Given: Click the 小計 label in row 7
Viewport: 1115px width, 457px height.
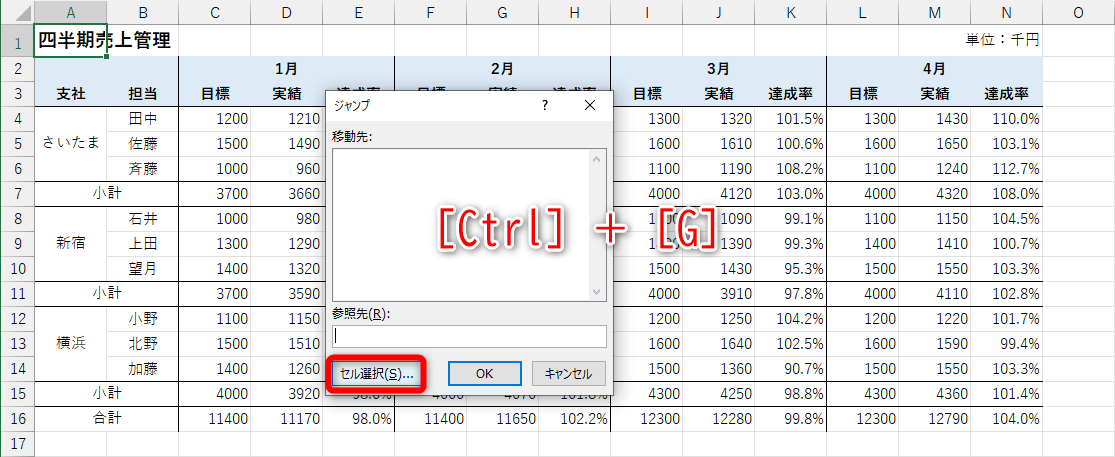Looking at the screenshot, I should (107, 193).
